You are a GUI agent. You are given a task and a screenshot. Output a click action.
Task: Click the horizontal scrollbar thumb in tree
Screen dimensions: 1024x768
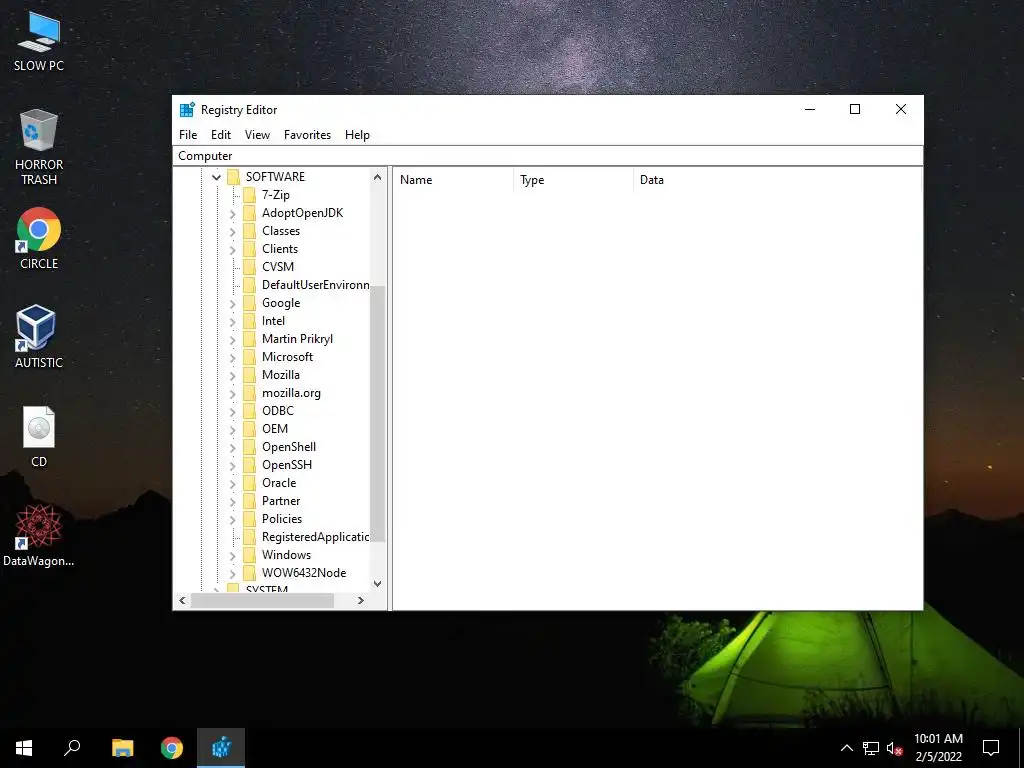coord(263,600)
